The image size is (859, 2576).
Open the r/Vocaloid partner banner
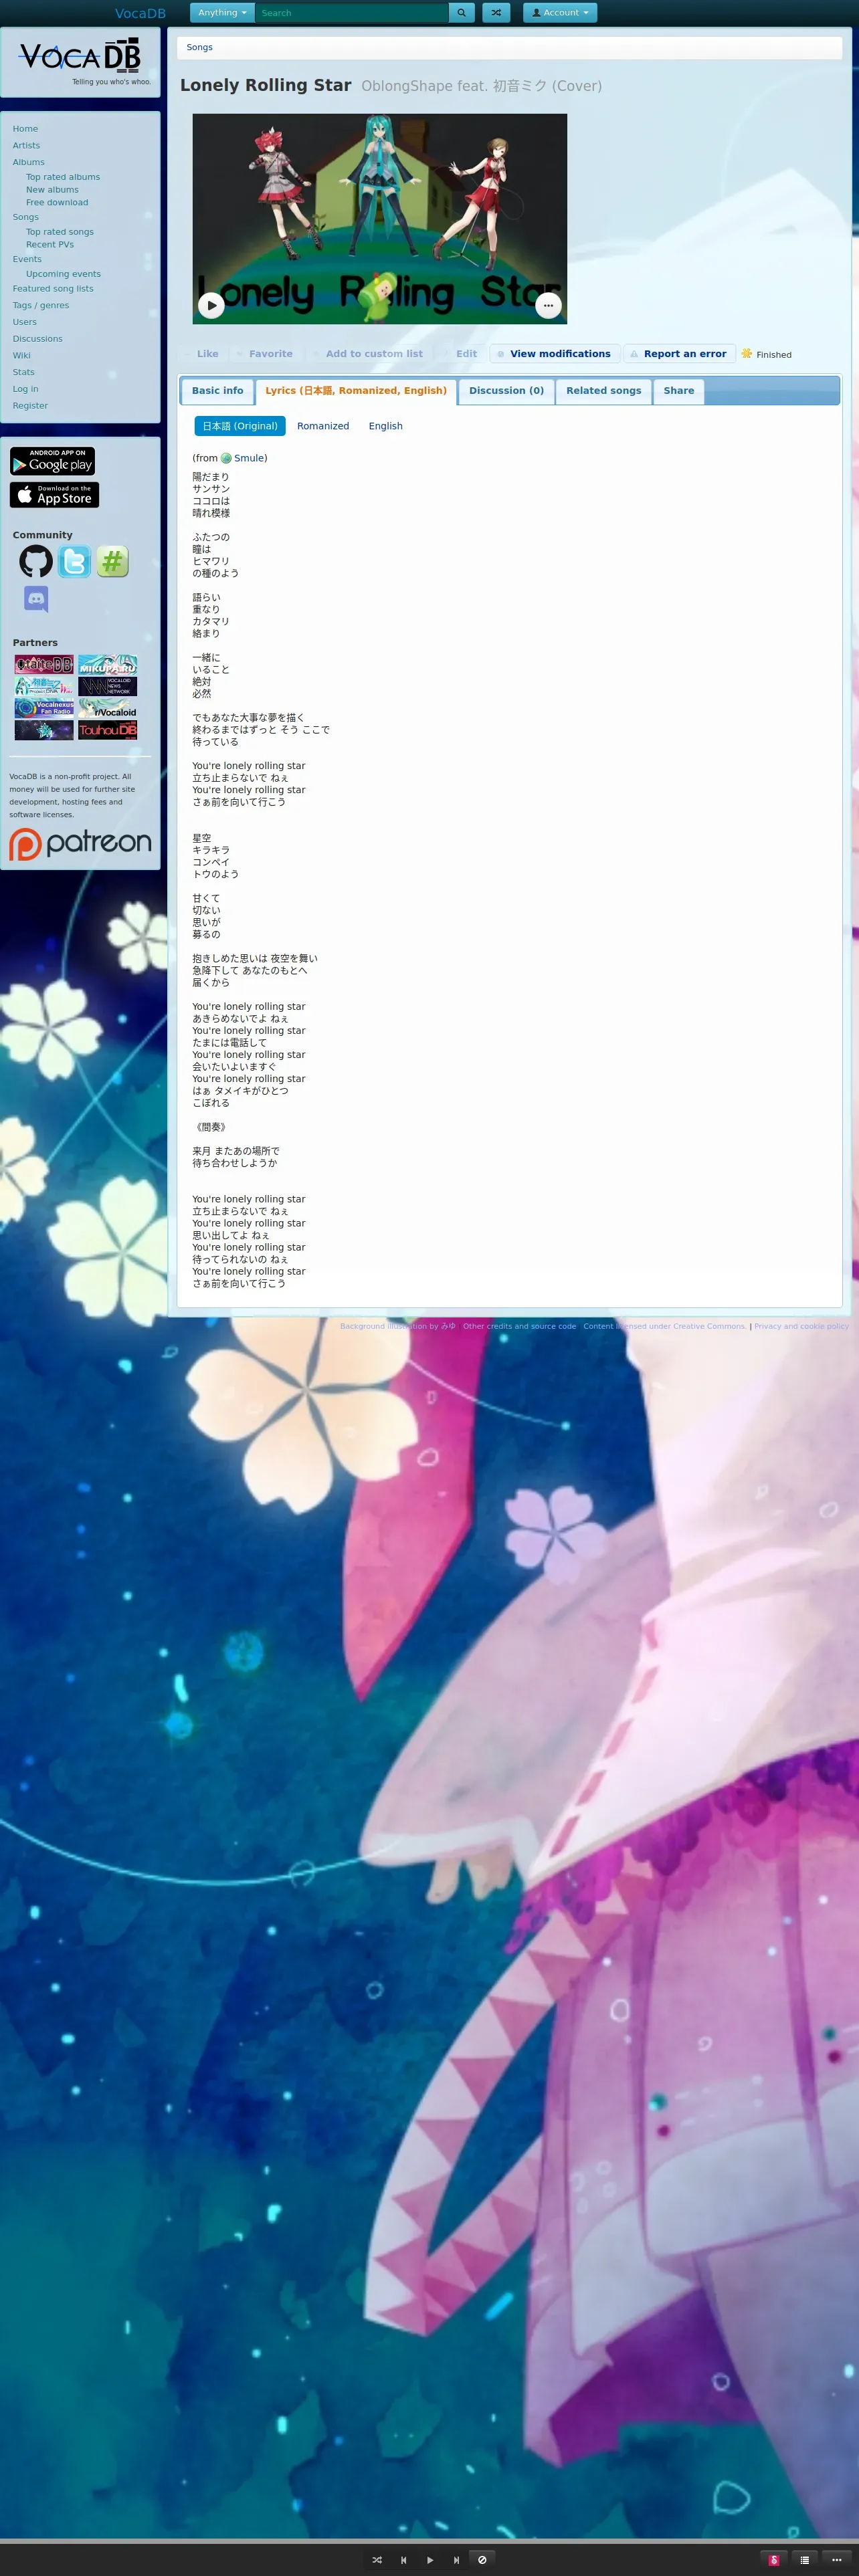(108, 708)
